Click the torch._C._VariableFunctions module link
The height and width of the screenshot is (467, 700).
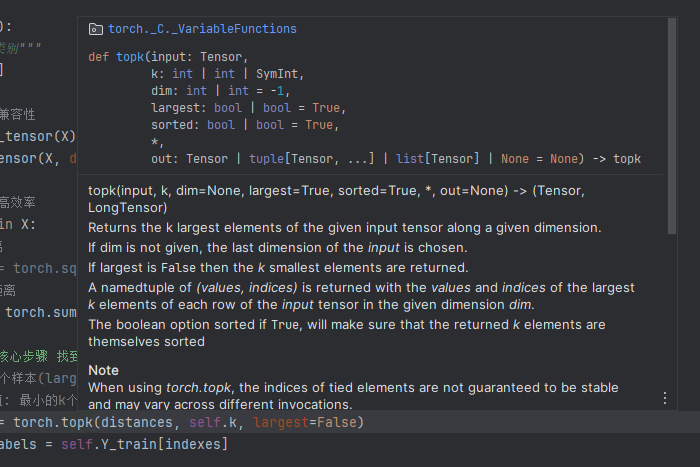point(202,29)
